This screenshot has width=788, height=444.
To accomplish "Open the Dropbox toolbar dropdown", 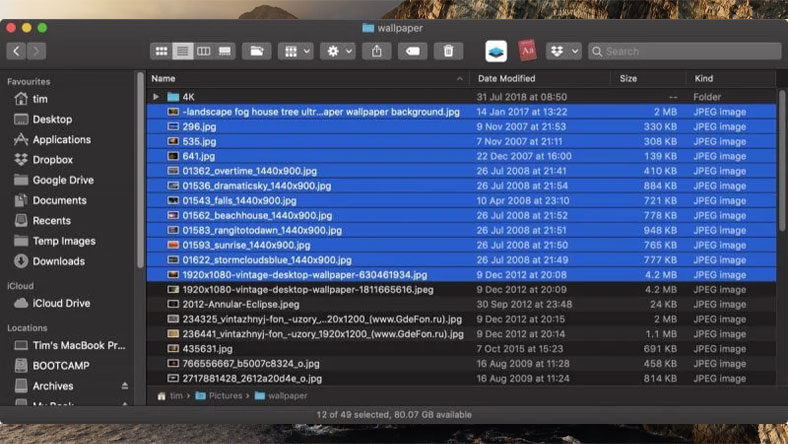I will point(563,51).
